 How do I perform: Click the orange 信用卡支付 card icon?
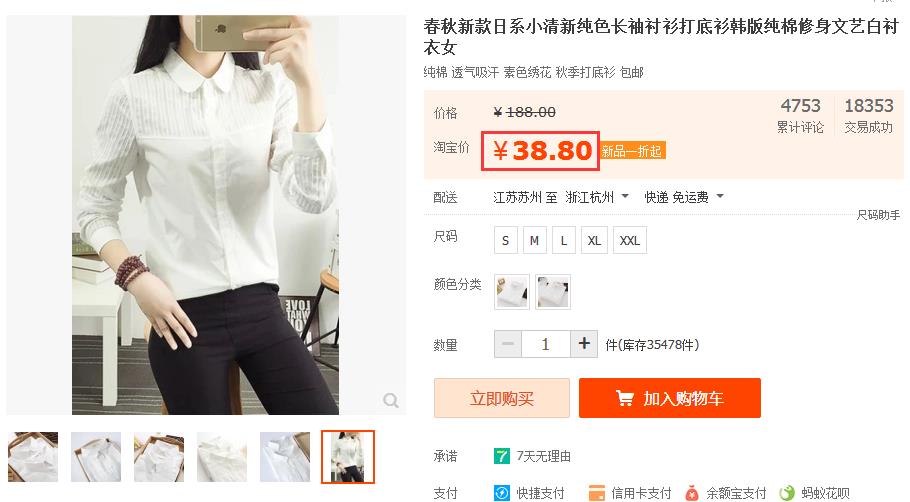coord(597,494)
